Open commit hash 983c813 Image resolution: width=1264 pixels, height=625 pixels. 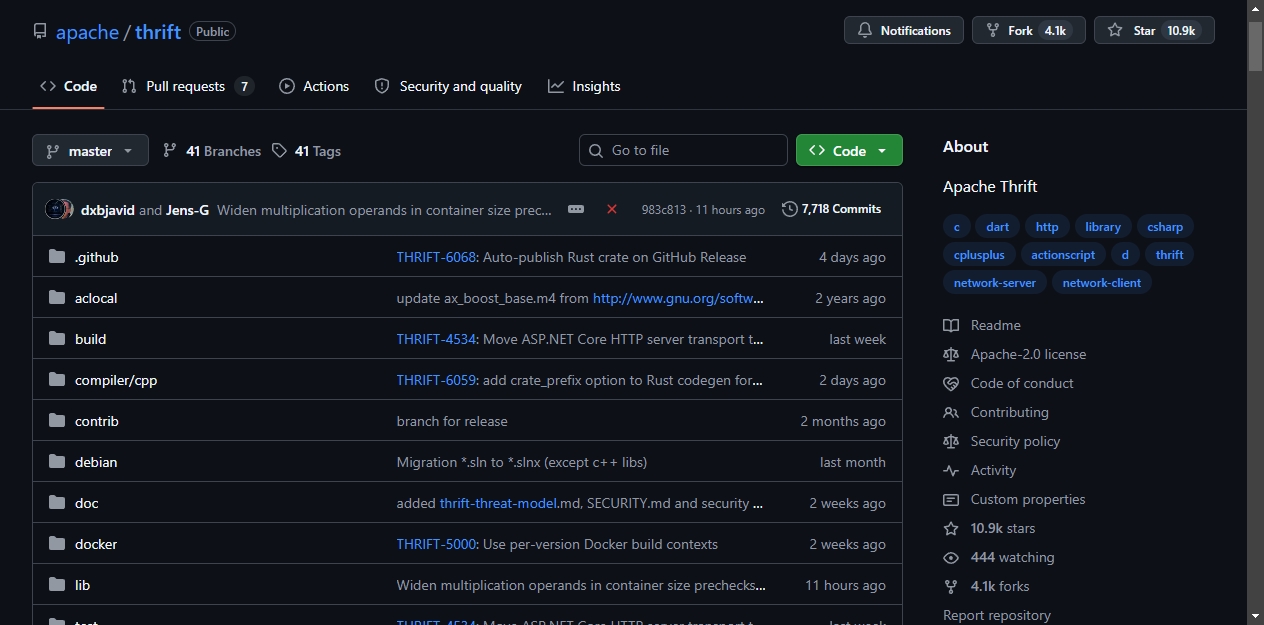coord(664,210)
